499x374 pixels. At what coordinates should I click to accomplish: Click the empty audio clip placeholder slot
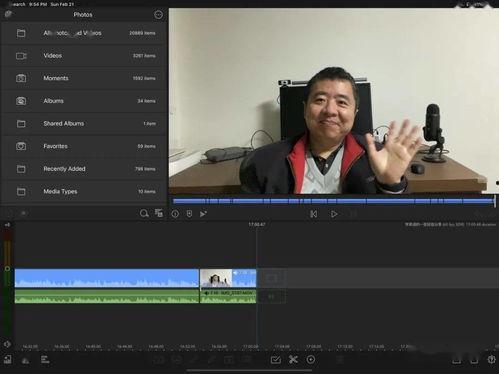pos(271,296)
